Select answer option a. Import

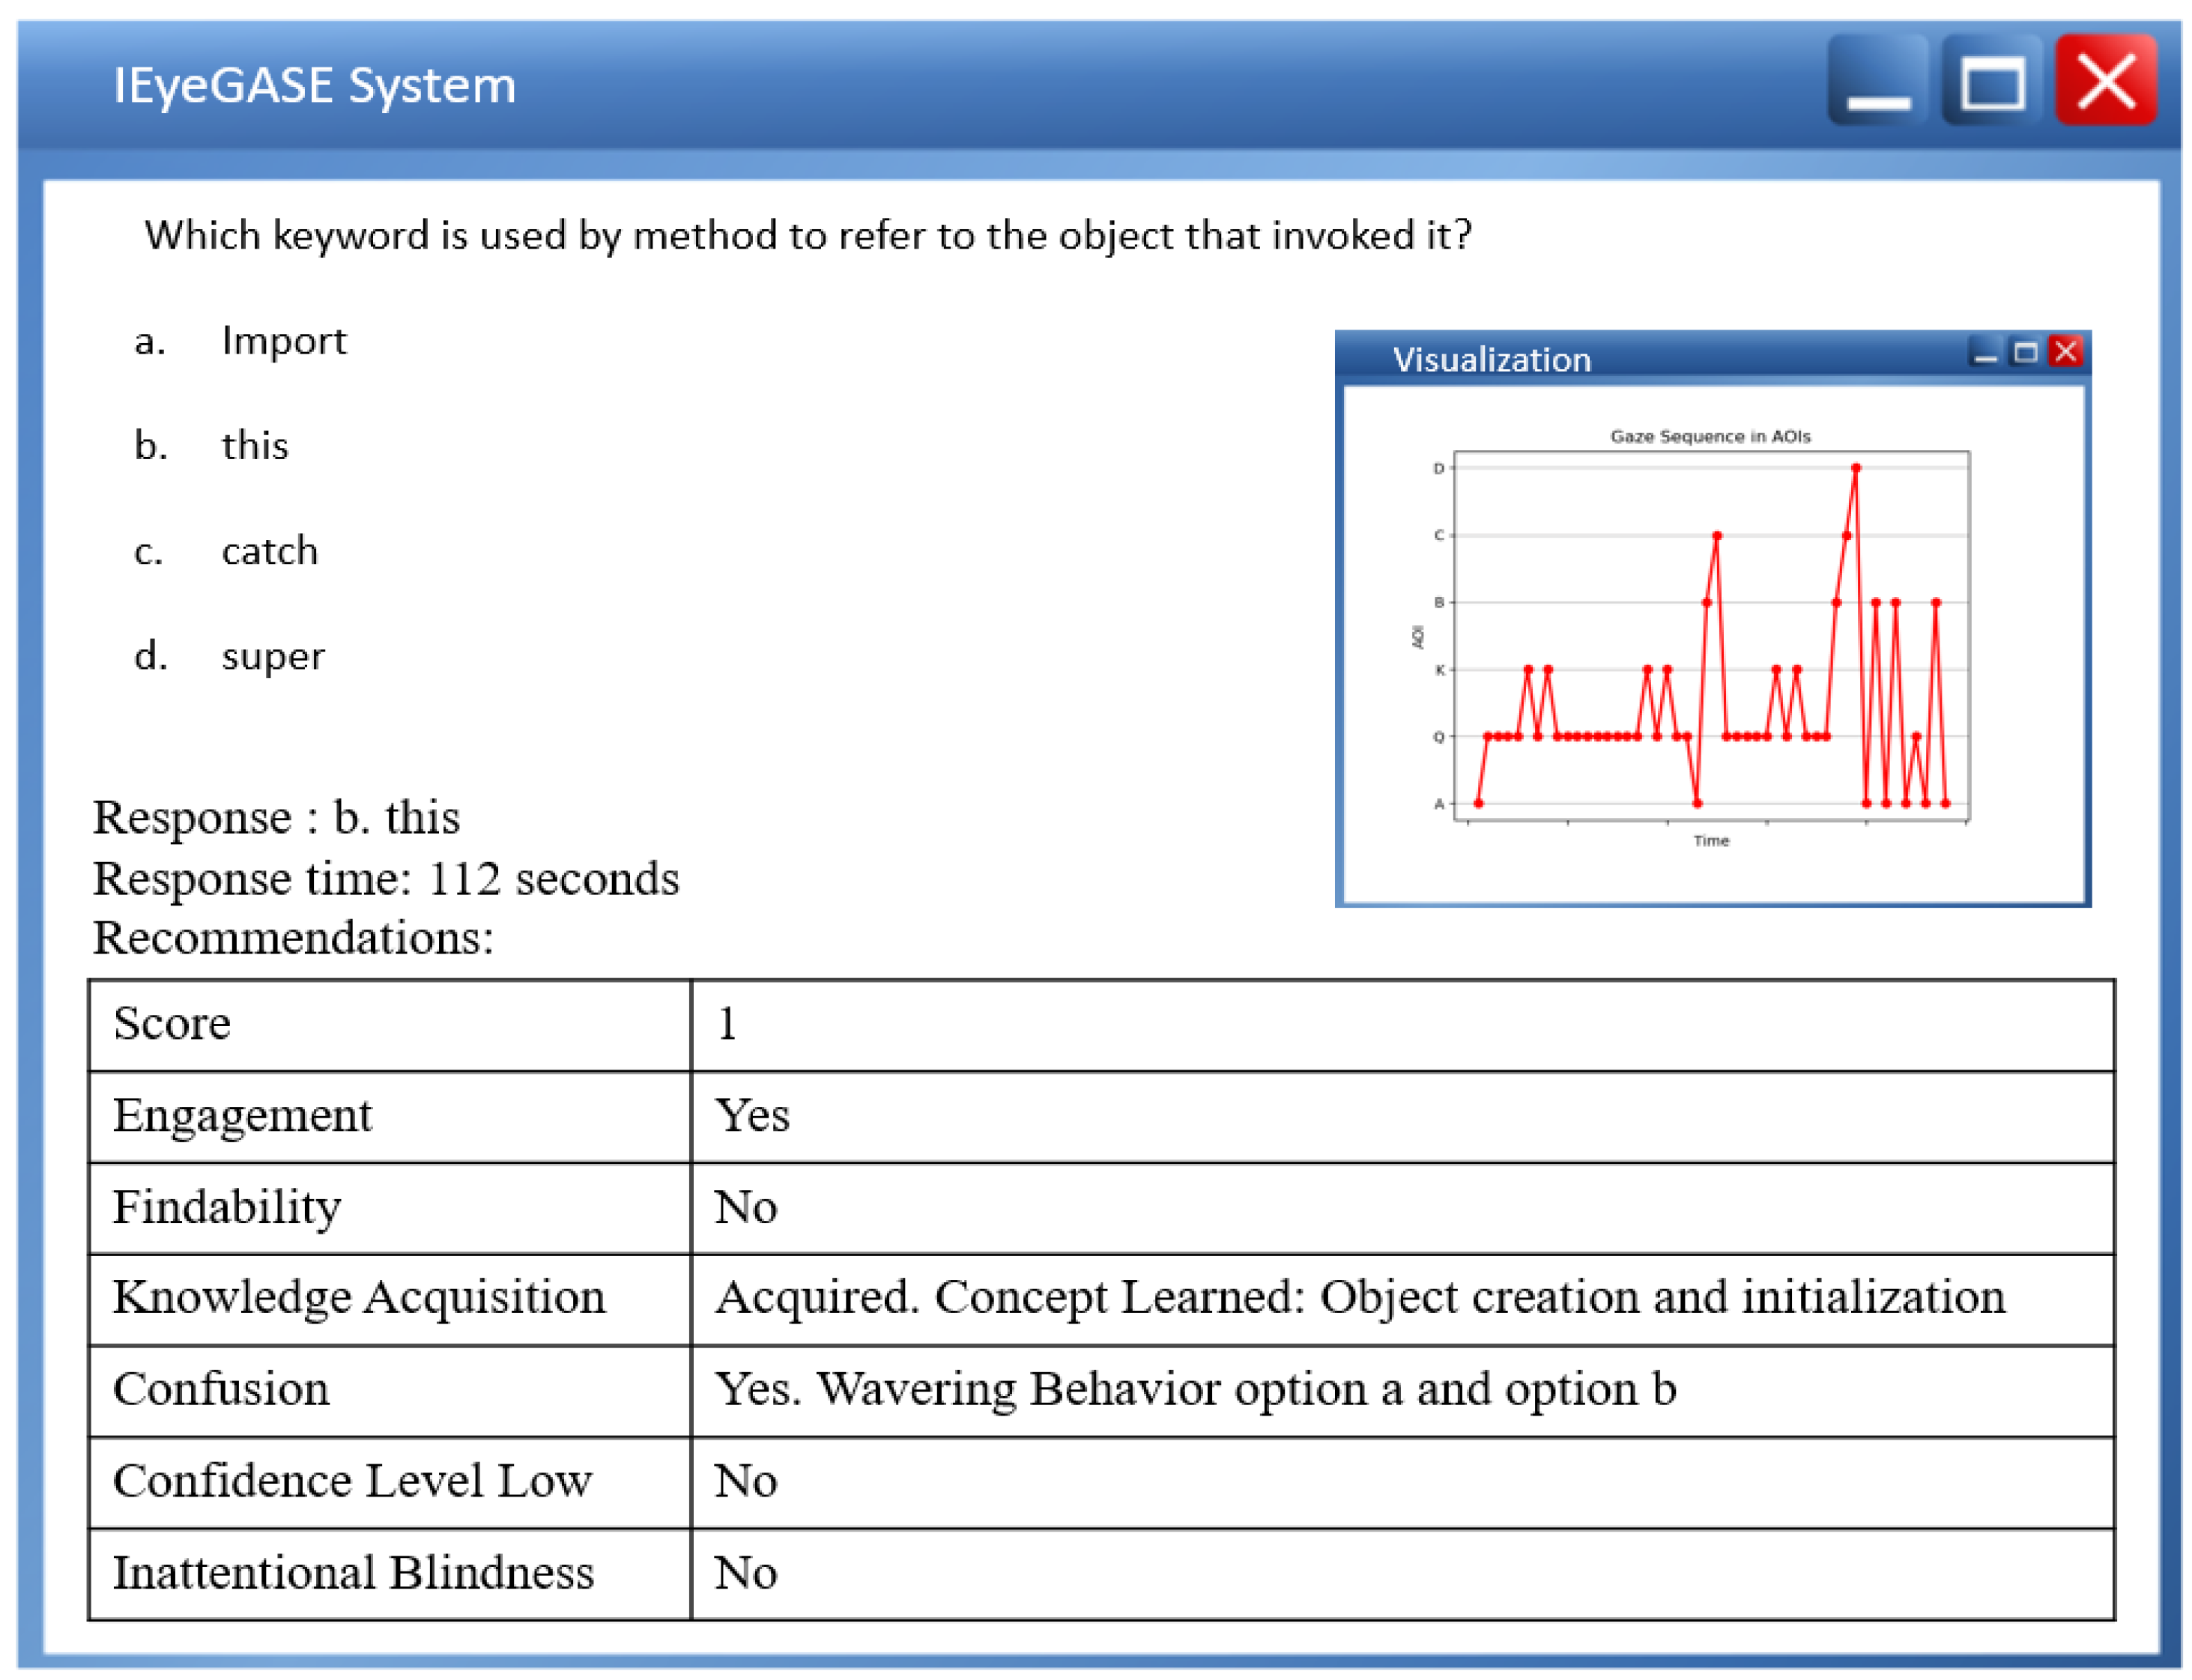(283, 342)
